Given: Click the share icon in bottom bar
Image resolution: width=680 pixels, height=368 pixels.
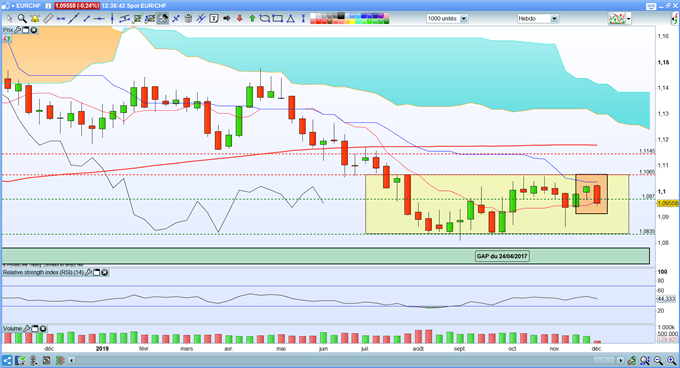Looking at the screenshot, I should click(x=7, y=360).
